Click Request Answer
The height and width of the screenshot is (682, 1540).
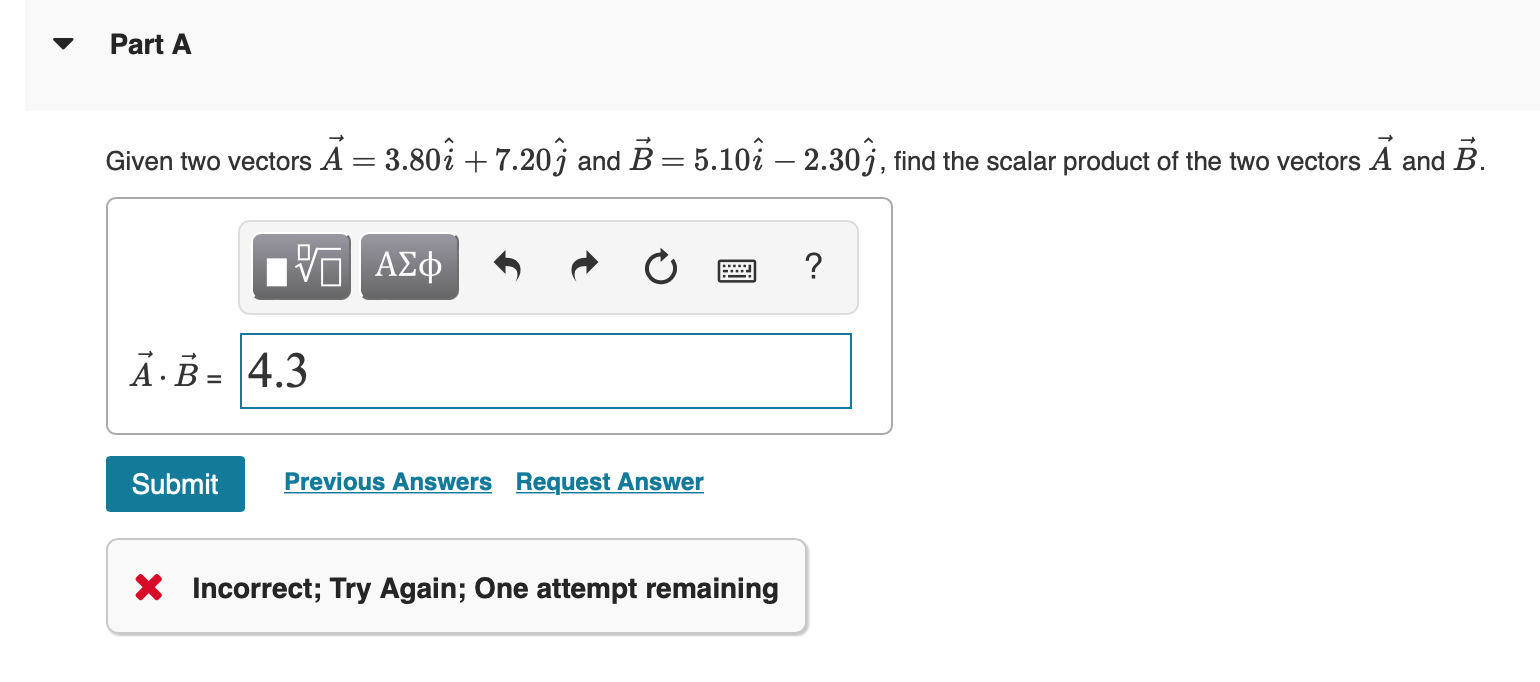point(609,481)
